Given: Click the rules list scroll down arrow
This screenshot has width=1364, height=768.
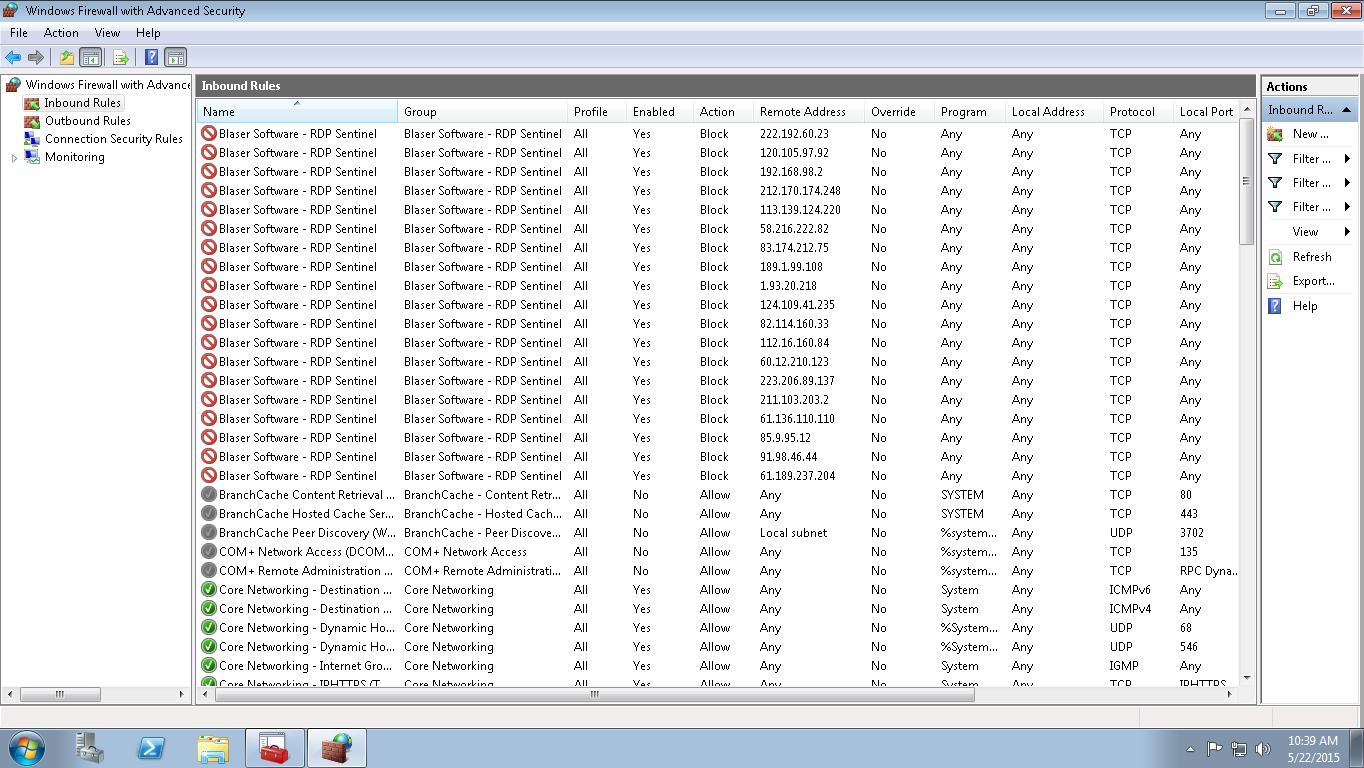Looking at the screenshot, I should pyautogui.click(x=1246, y=677).
